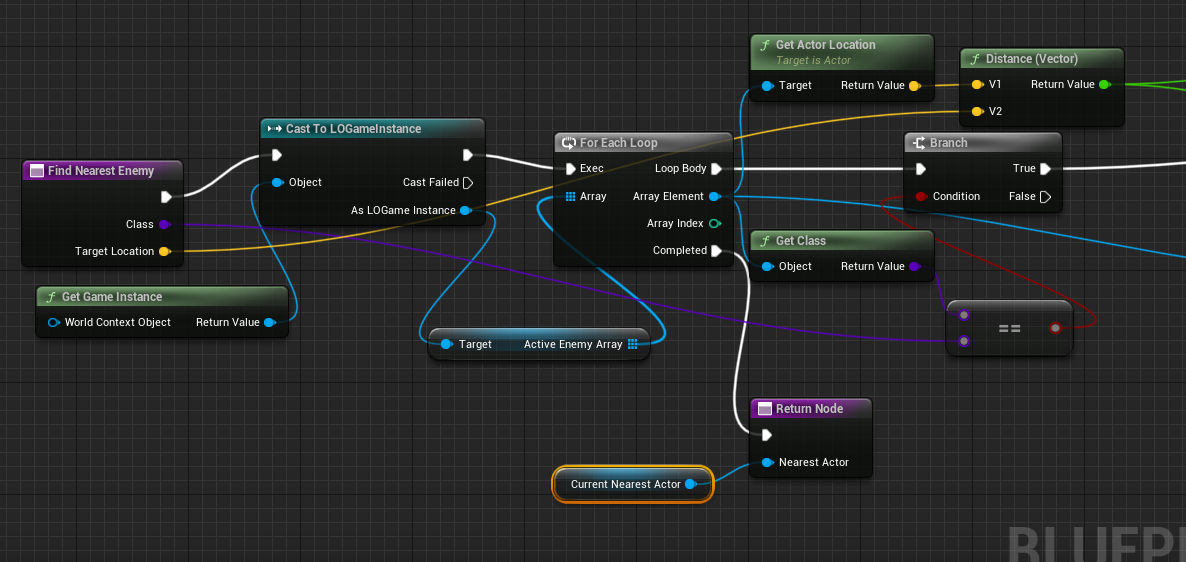Click Get Actor Location Return Value pin

point(914,85)
